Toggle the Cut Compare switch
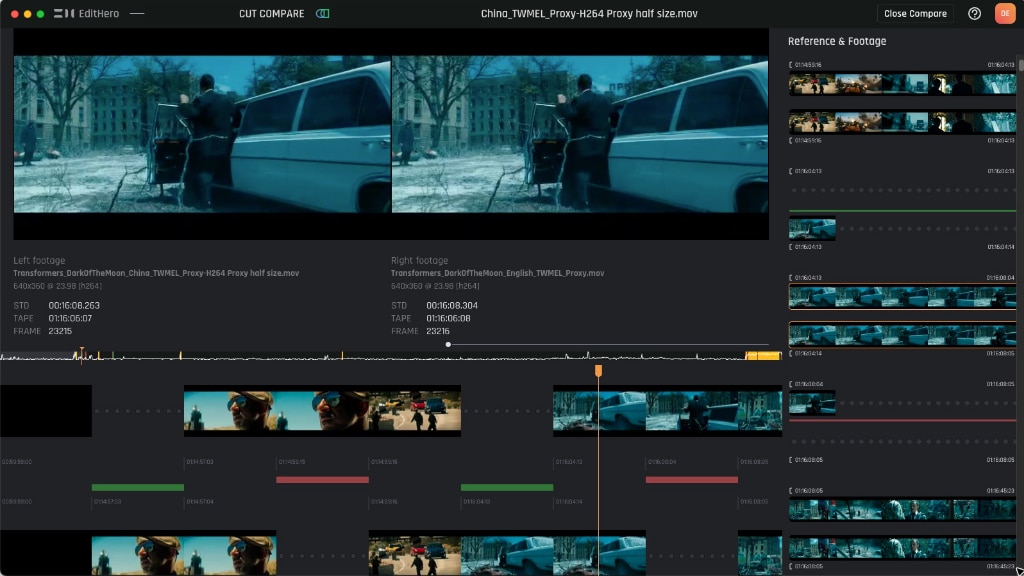The image size is (1024, 576). point(322,14)
